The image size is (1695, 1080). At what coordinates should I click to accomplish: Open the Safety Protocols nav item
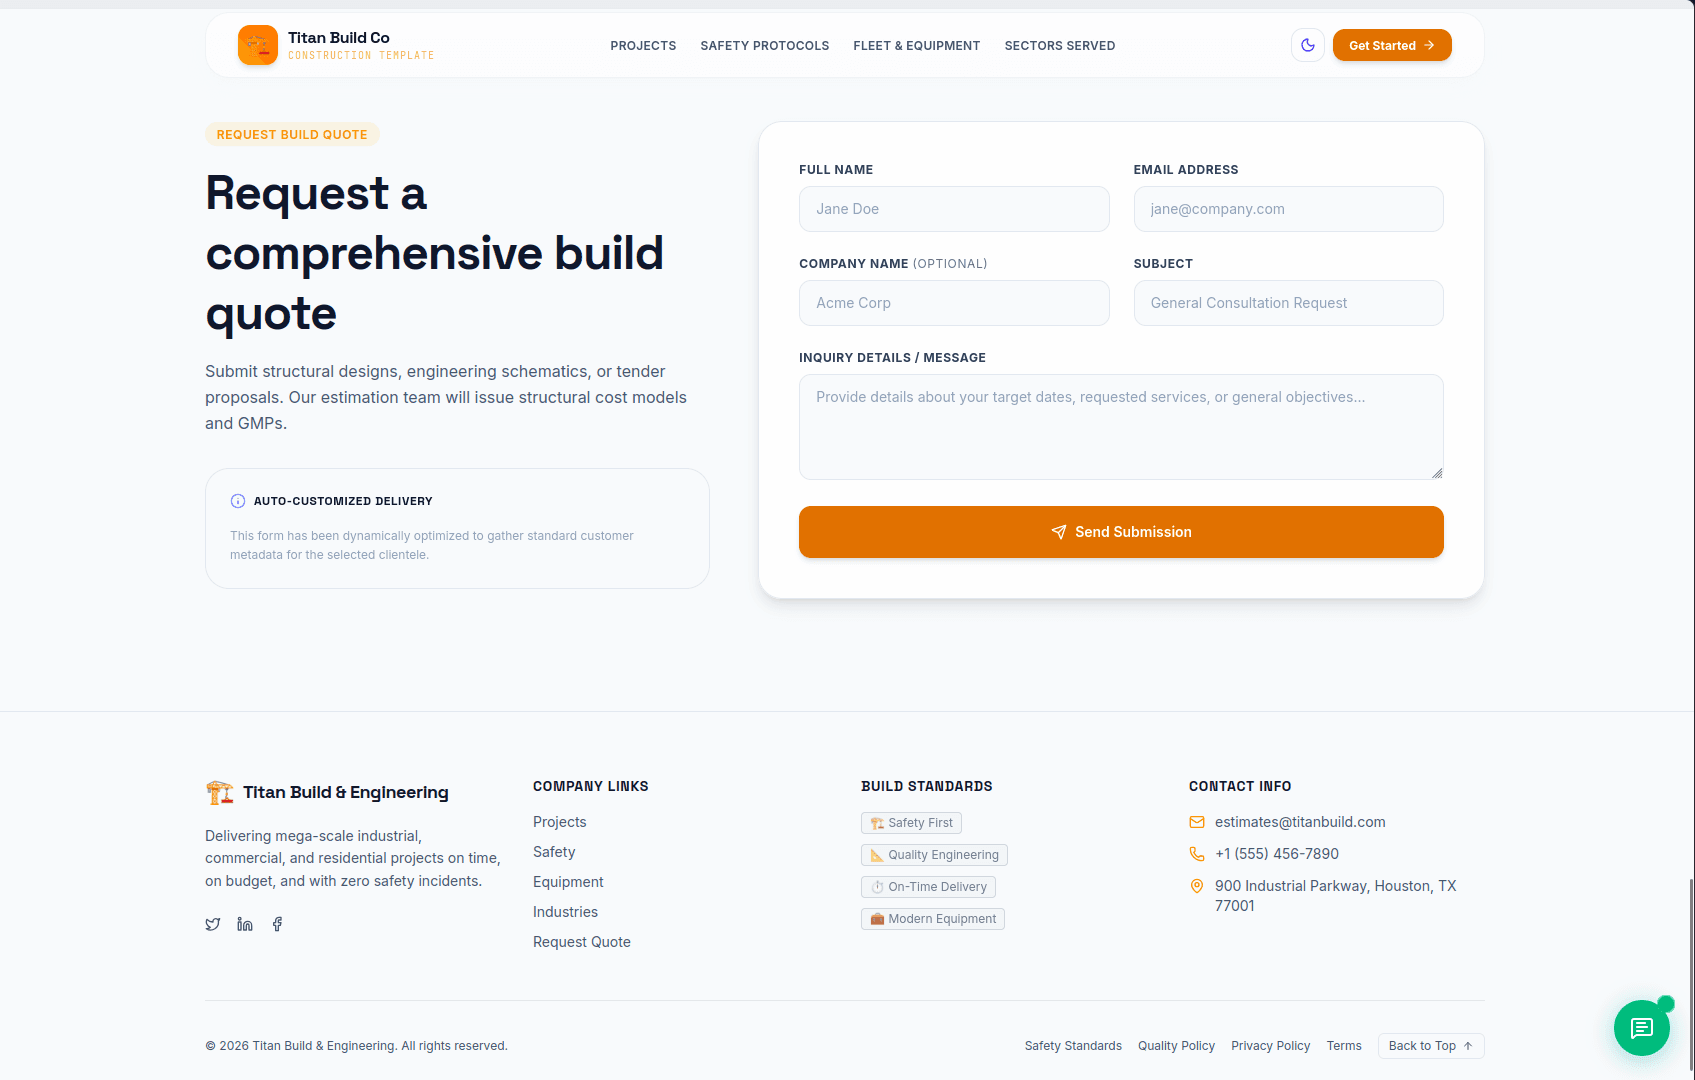click(x=765, y=46)
